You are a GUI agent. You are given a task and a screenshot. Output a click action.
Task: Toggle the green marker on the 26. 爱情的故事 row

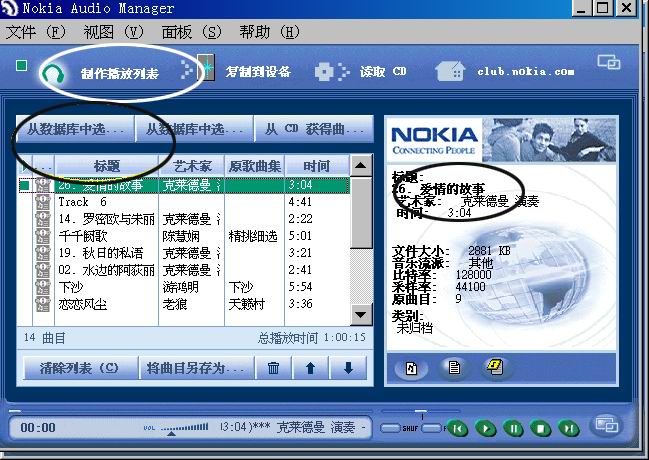click(25, 186)
